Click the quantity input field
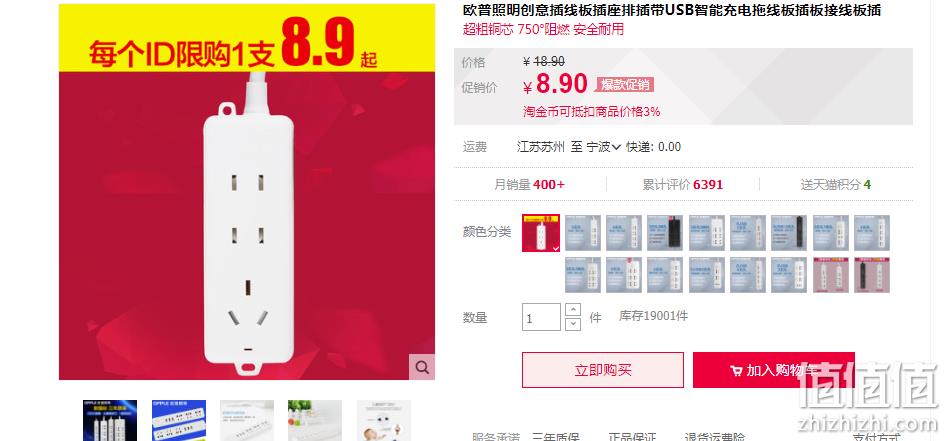 541,317
